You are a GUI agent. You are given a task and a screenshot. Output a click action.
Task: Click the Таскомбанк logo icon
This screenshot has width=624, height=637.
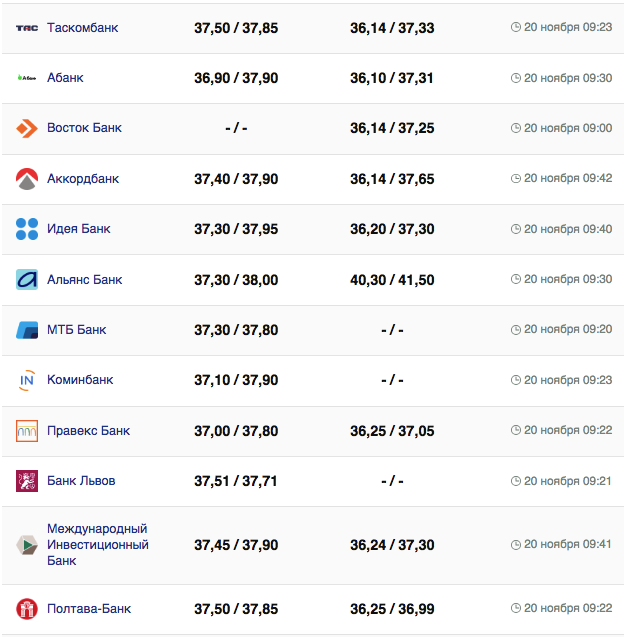(27, 28)
